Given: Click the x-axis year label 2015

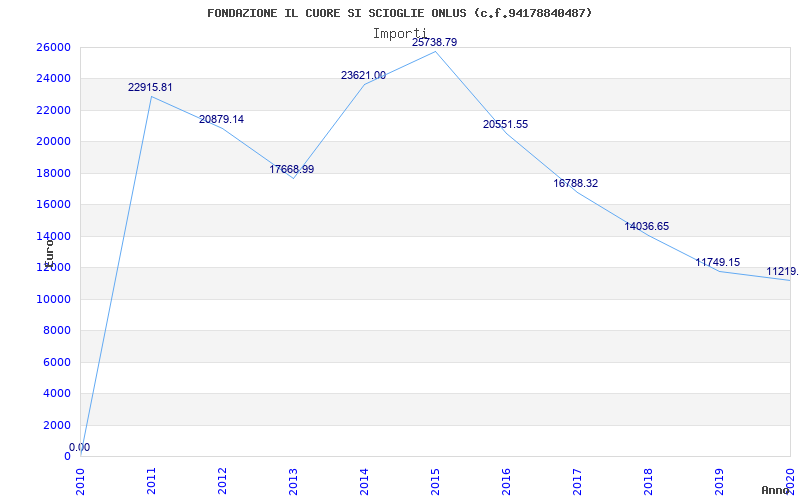Looking at the screenshot, I should pos(435,482).
